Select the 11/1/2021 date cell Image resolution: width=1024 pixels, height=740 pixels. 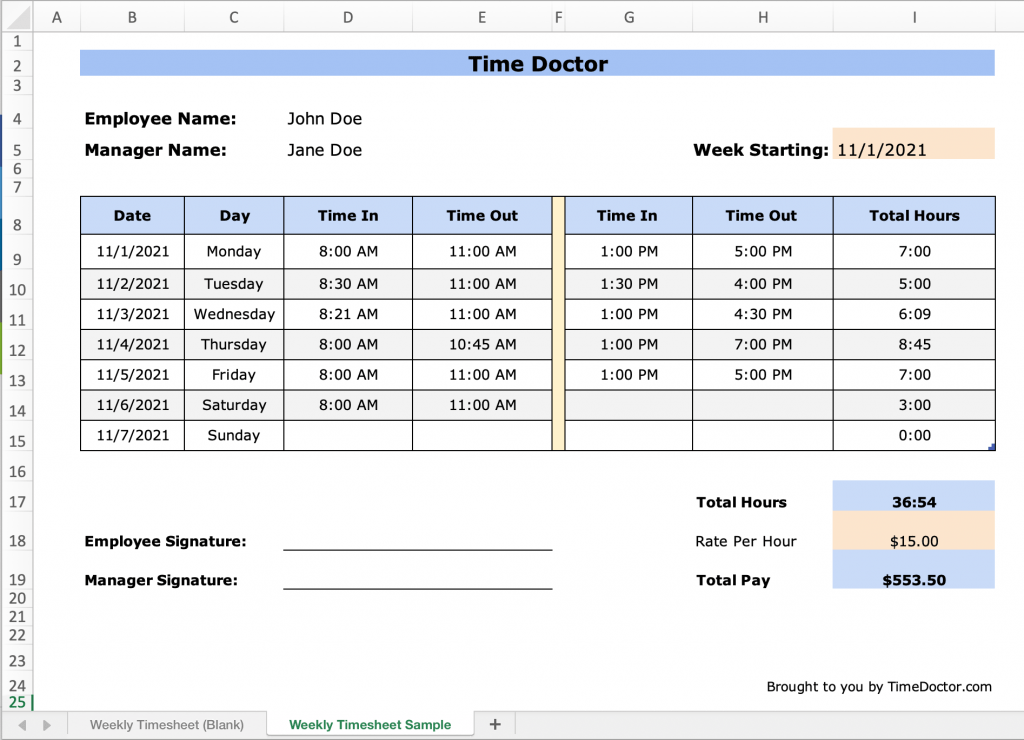click(133, 251)
